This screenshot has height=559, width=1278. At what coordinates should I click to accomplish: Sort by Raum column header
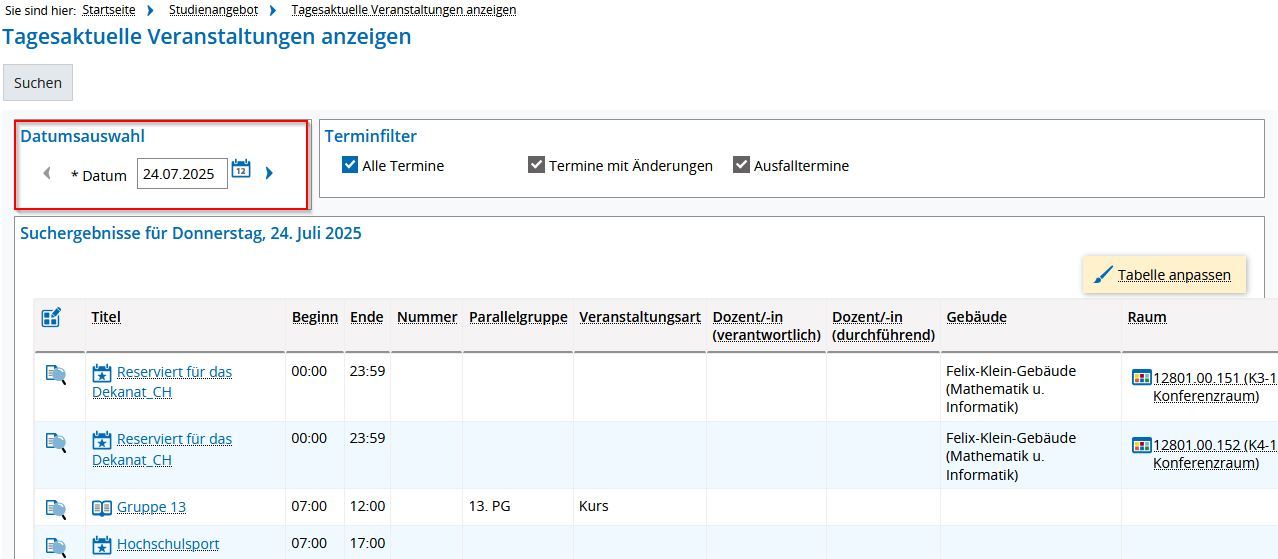(1147, 317)
